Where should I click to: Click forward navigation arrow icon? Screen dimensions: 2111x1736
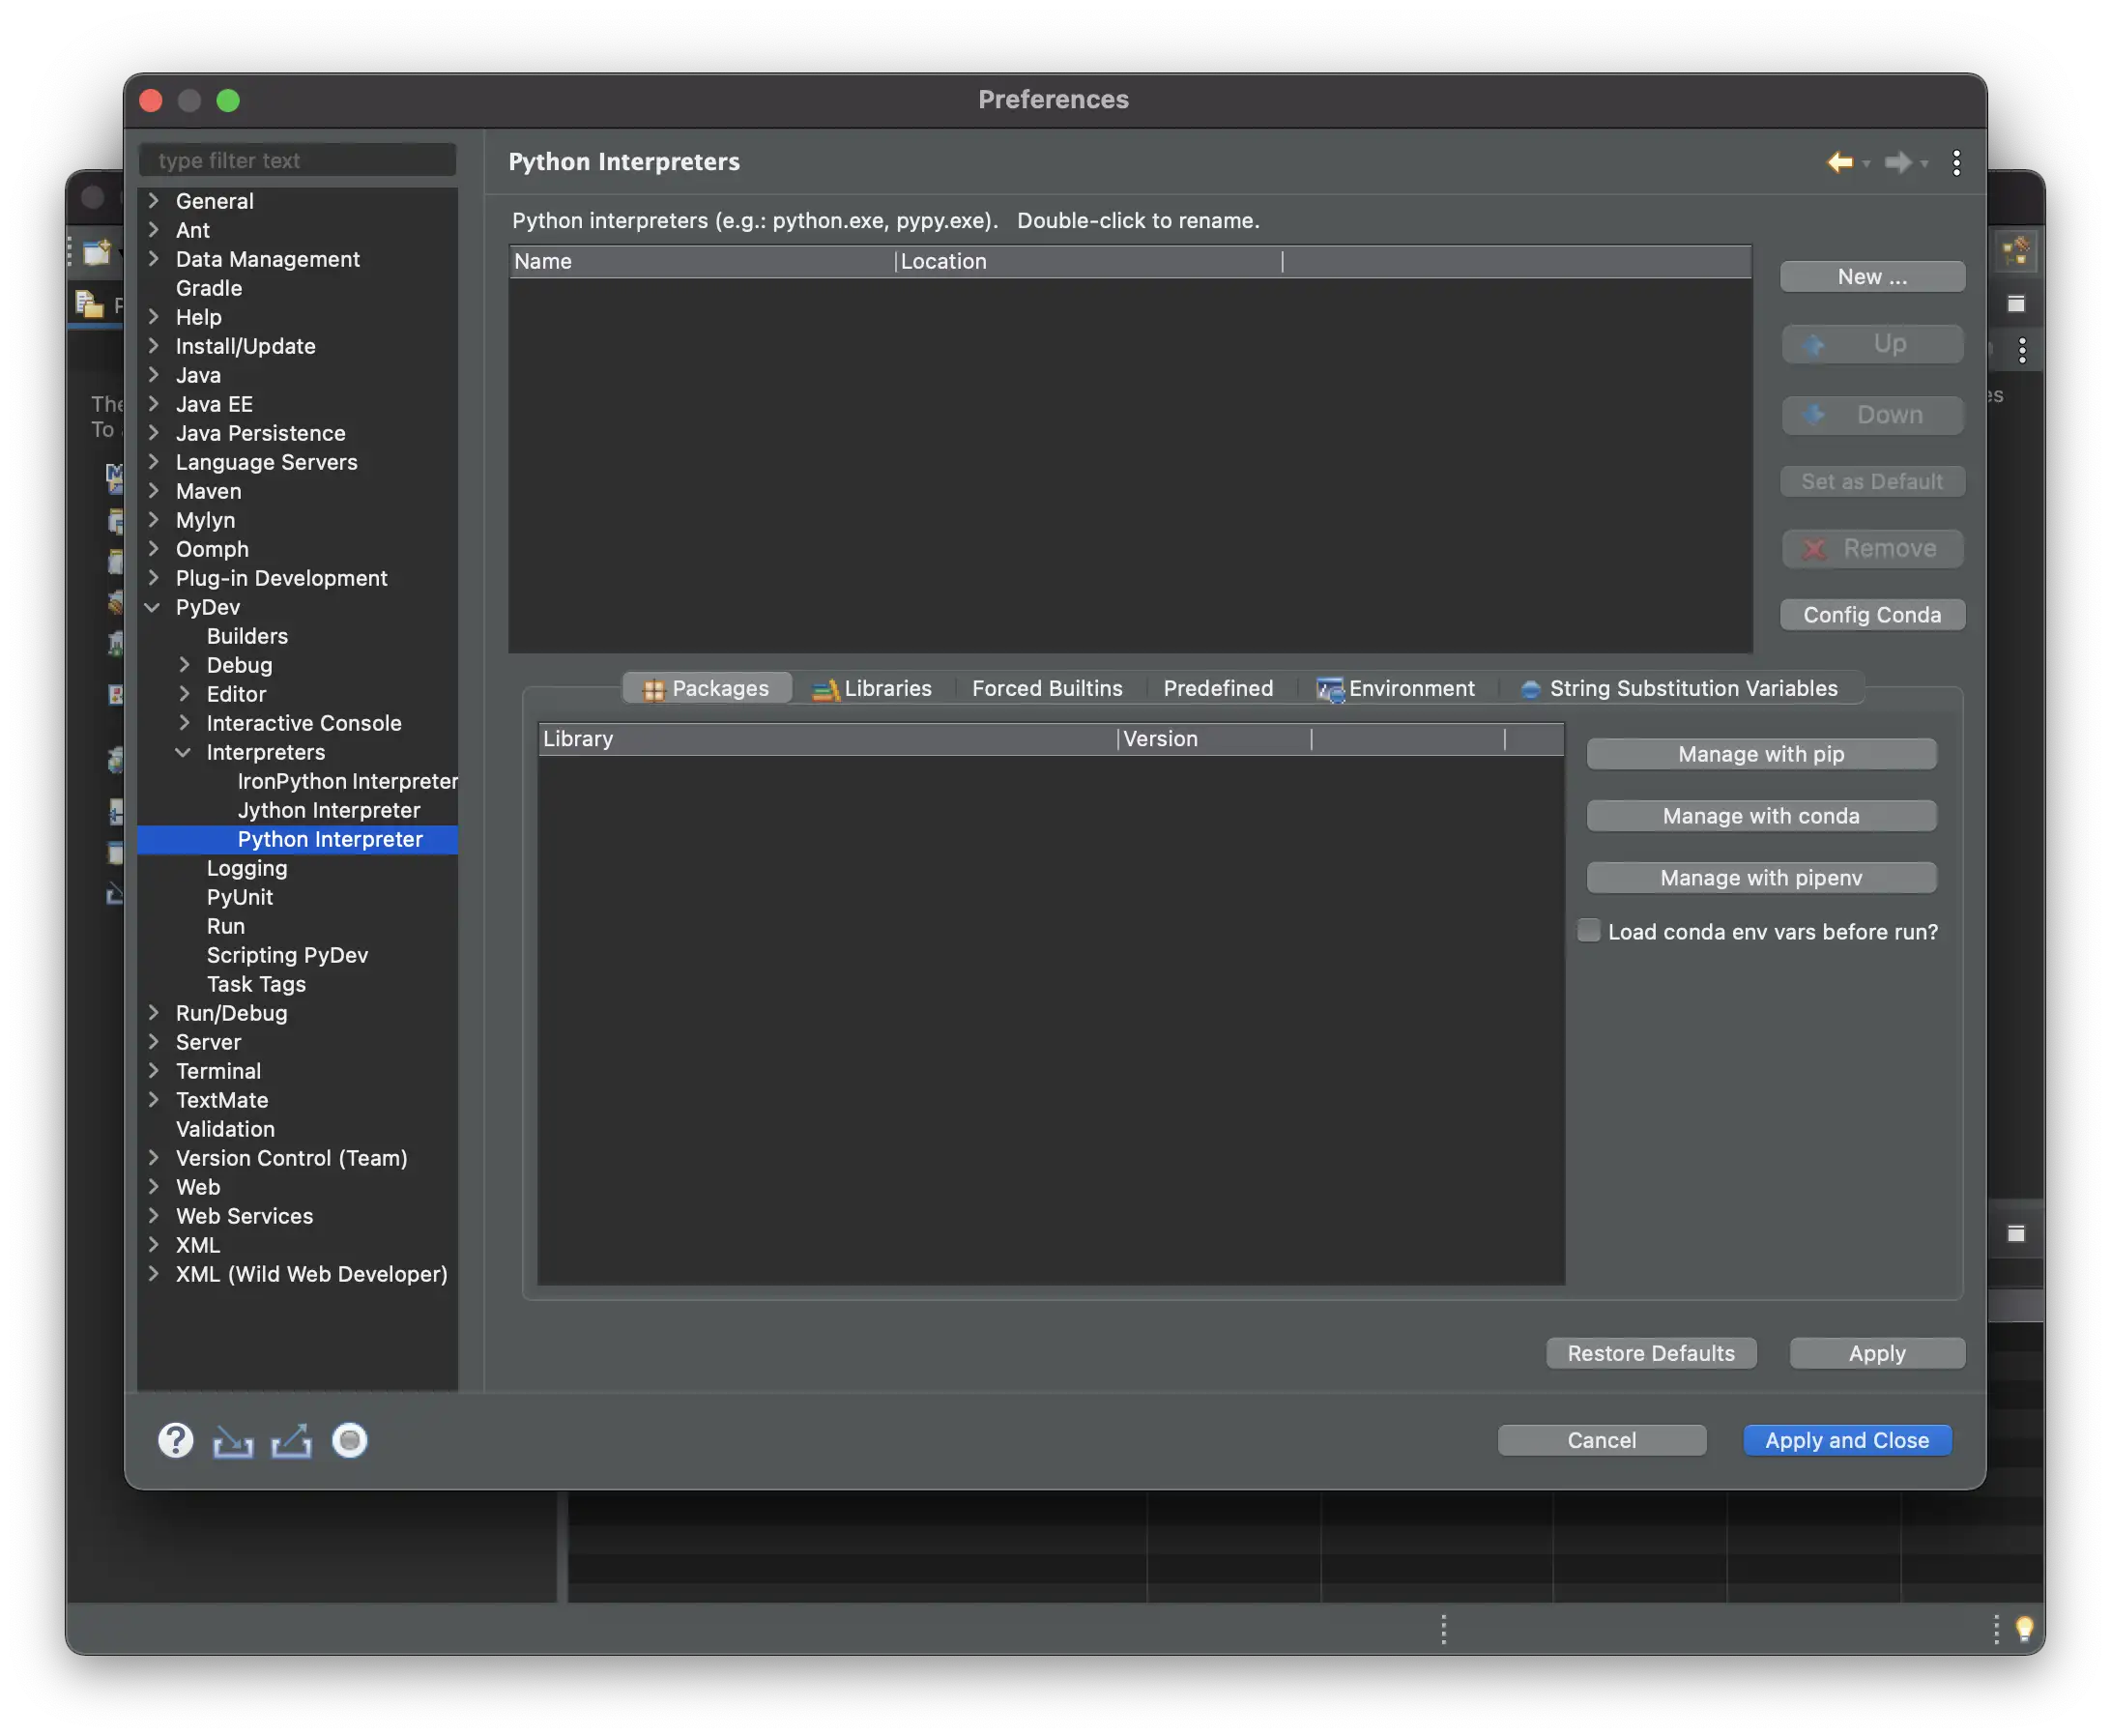[1897, 162]
